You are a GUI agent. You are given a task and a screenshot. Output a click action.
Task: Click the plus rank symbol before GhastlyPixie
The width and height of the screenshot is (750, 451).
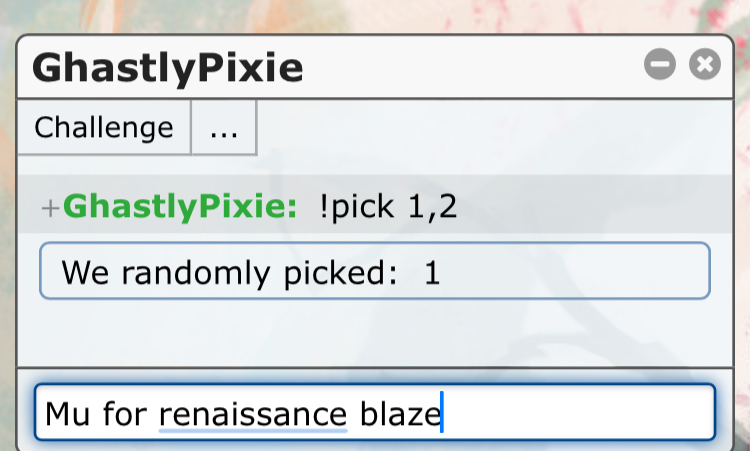click(x=50, y=208)
